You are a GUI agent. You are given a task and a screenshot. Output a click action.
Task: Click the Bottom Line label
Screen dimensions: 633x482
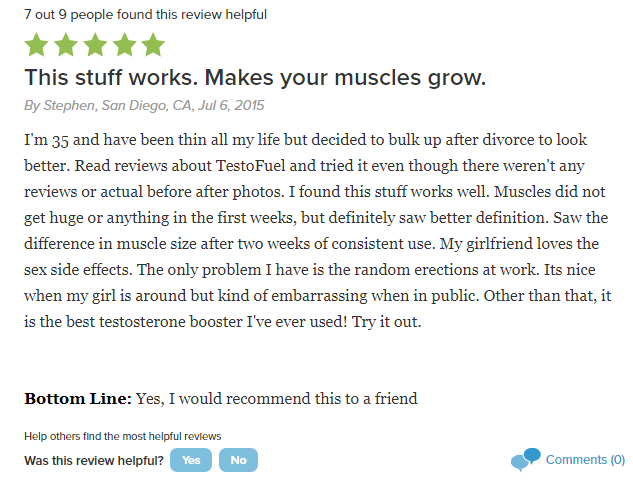click(x=78, y=398)
